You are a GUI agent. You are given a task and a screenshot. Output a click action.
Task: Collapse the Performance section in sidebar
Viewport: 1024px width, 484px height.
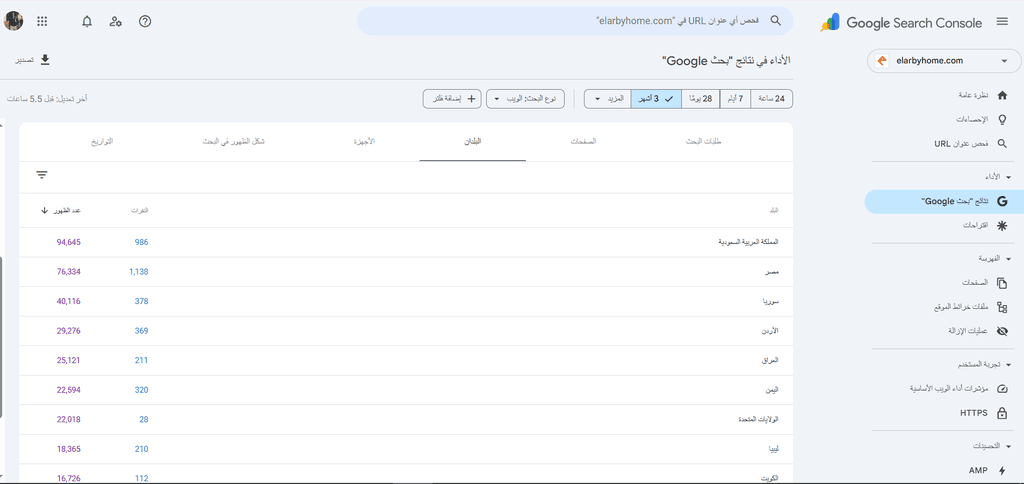(x=1008, y=177)
